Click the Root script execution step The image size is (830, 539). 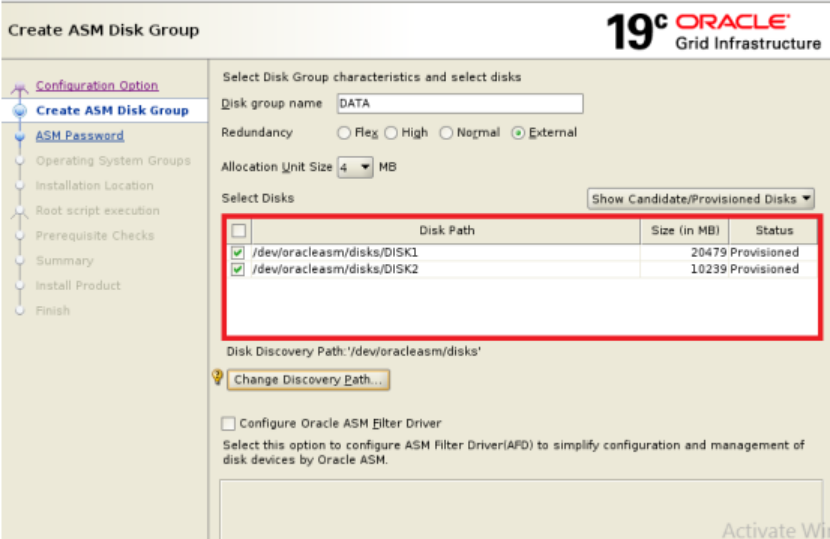click(97, 211)
